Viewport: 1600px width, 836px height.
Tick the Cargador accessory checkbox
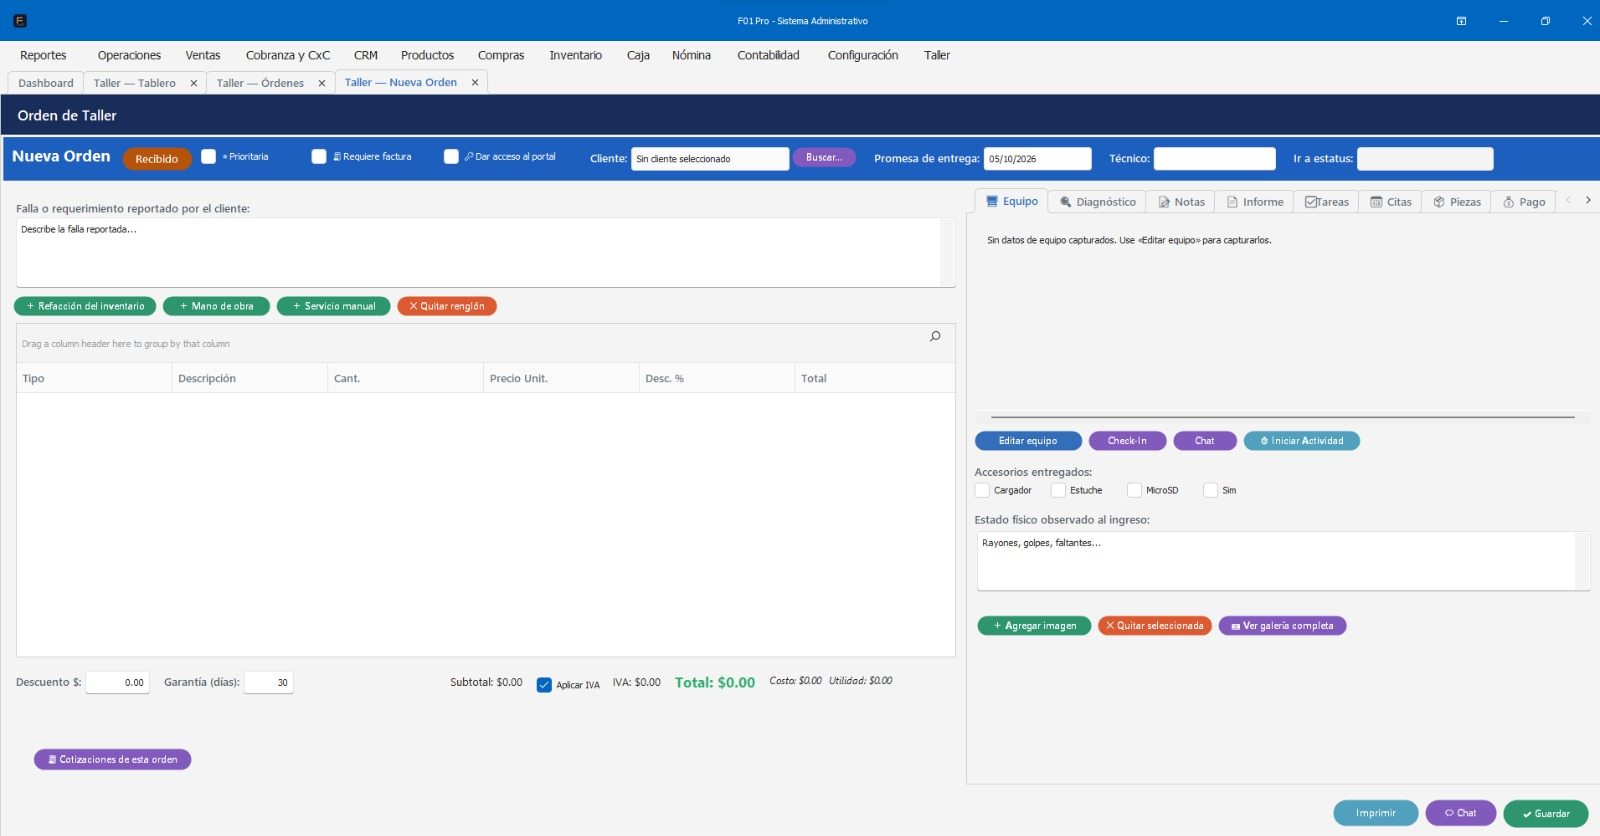click(x=982, y=490)
